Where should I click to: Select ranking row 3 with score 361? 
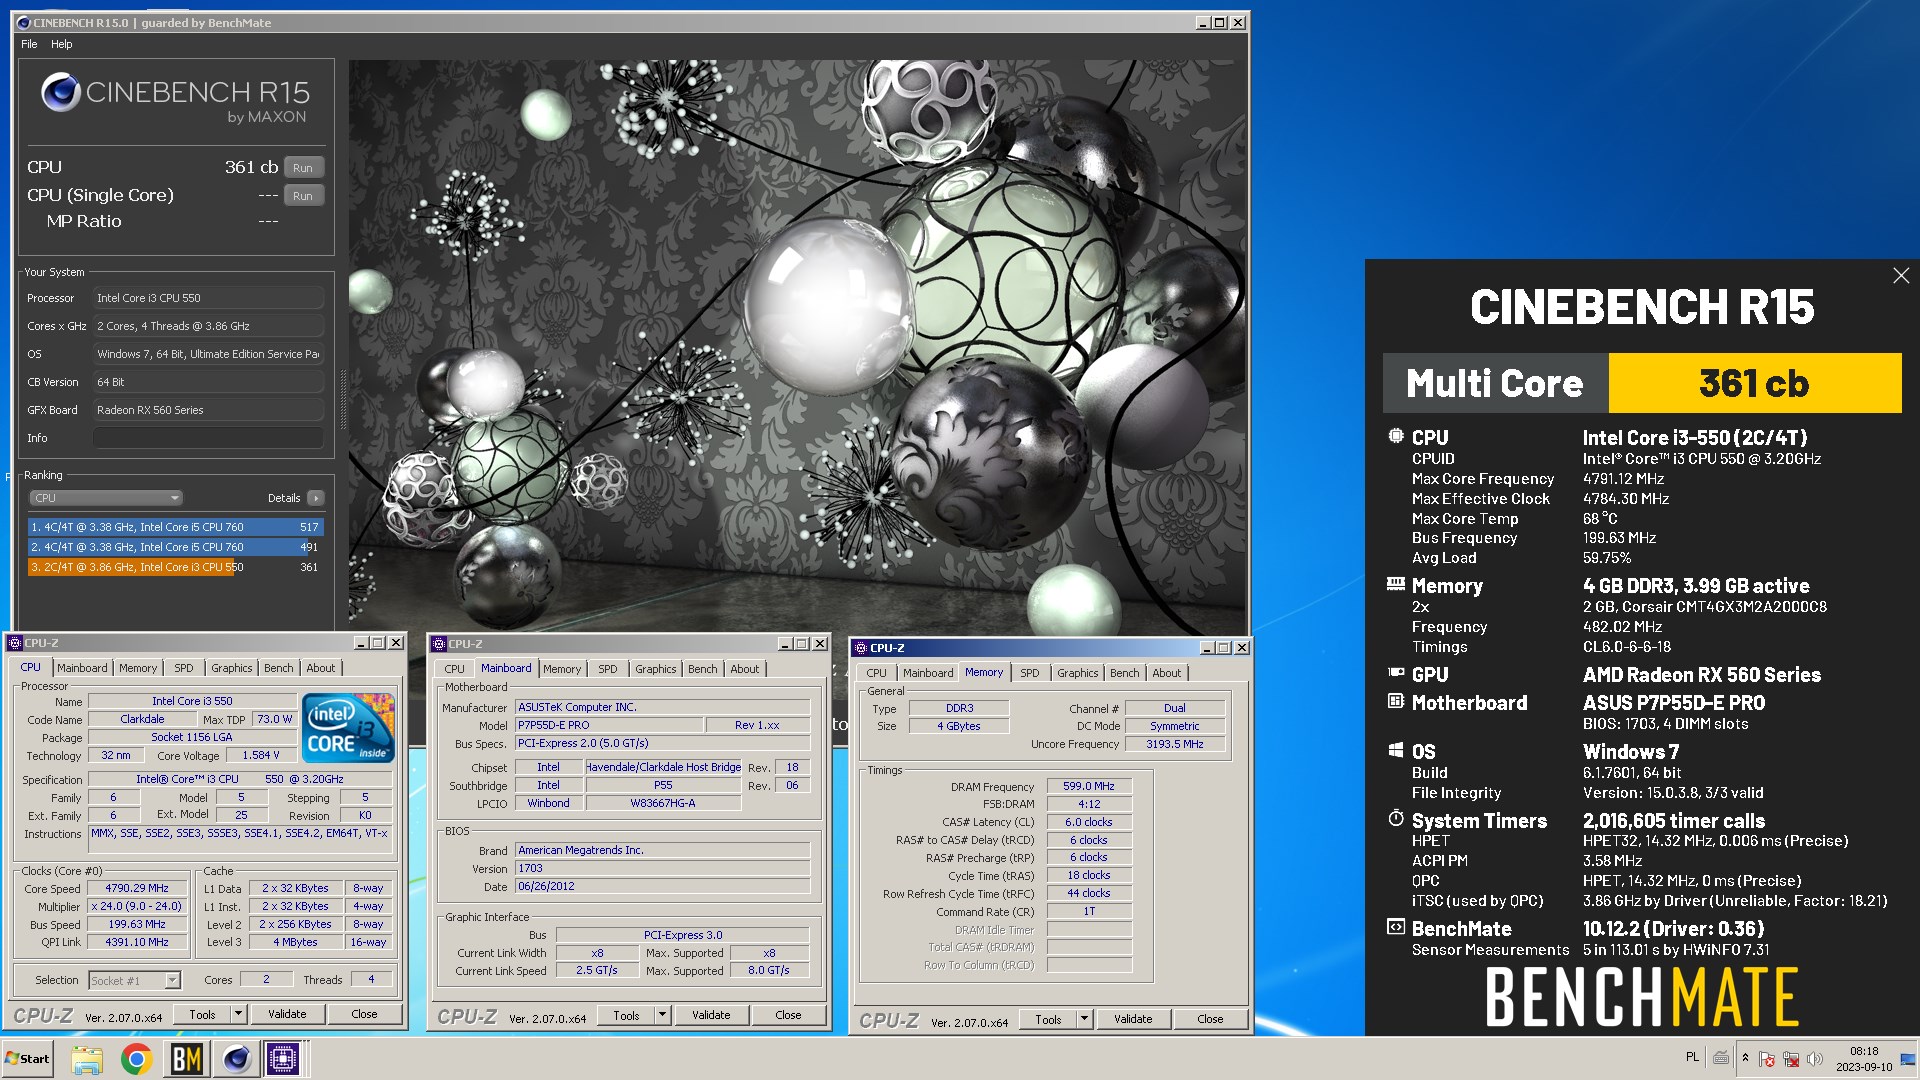point(175,567)
